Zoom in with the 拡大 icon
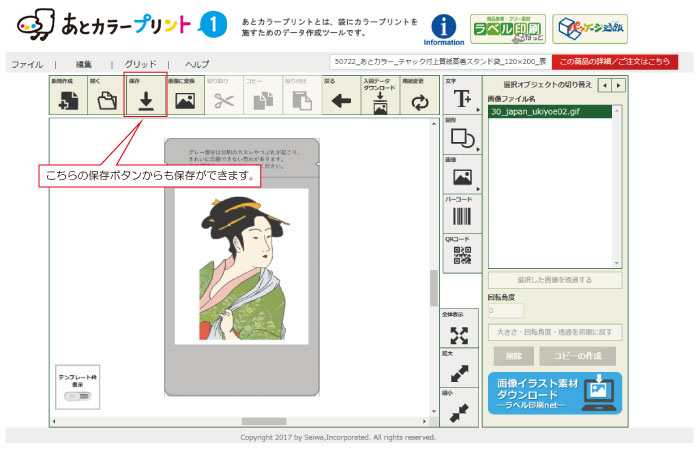The height and width of the screenshot is (450, 700). [x=459, y=374]
